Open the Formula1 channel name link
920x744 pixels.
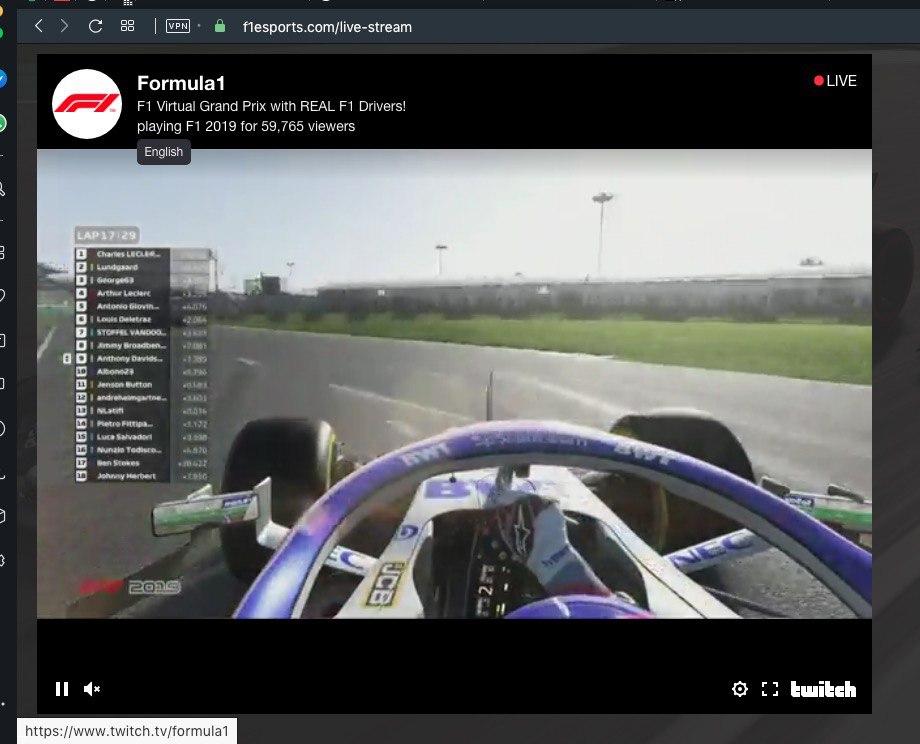point(181,83)
